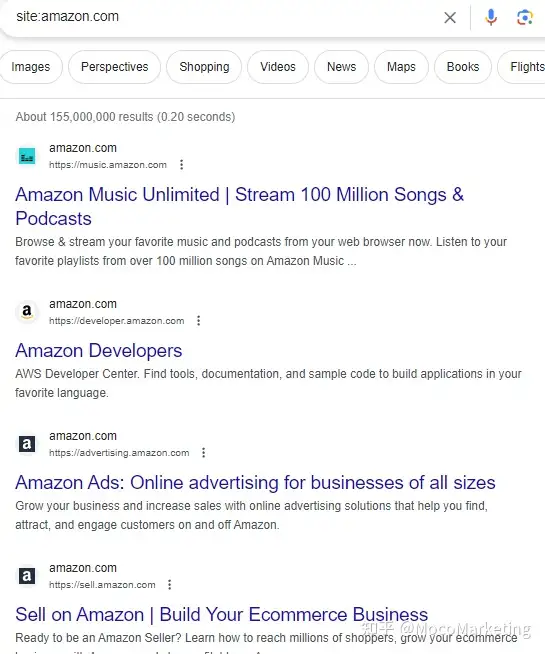This screenshot has width=545, height=654.
Task: Open more options for sell.amazon.com result
Action: pyautogui.click(x=169, y=585)
